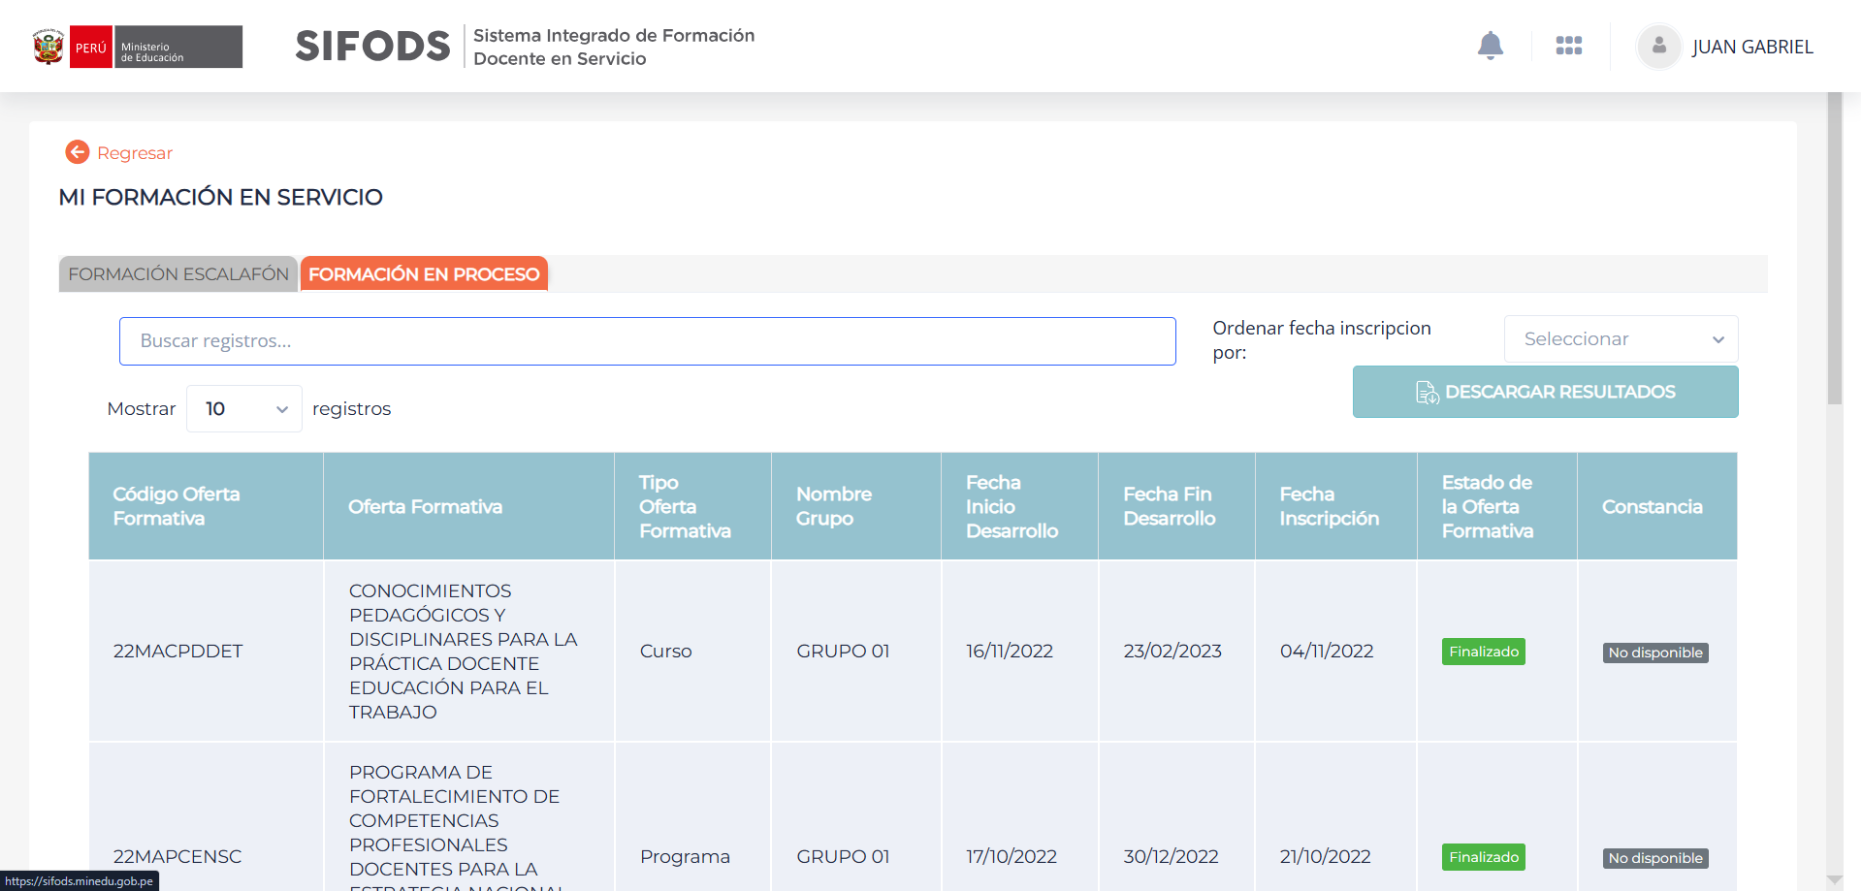Select the FORMACIÓN EN PROCESO tab
Image resolution: width=1861 pixels, height=891 pixels.
pos(423,274)
